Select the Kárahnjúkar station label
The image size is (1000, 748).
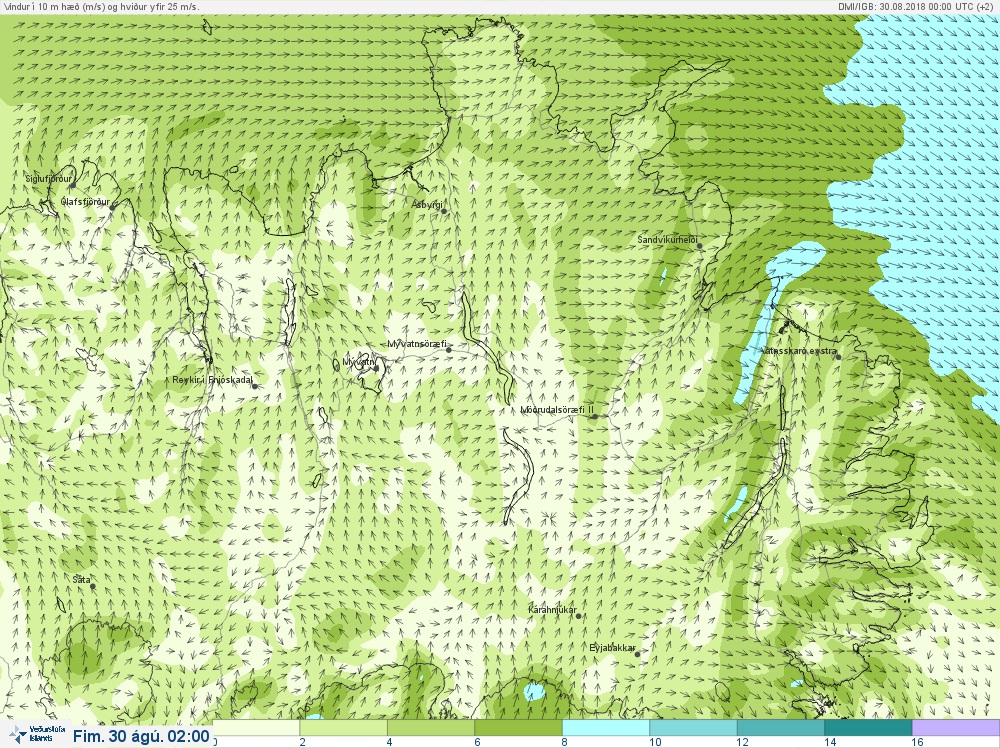click(x=552, y=610)
